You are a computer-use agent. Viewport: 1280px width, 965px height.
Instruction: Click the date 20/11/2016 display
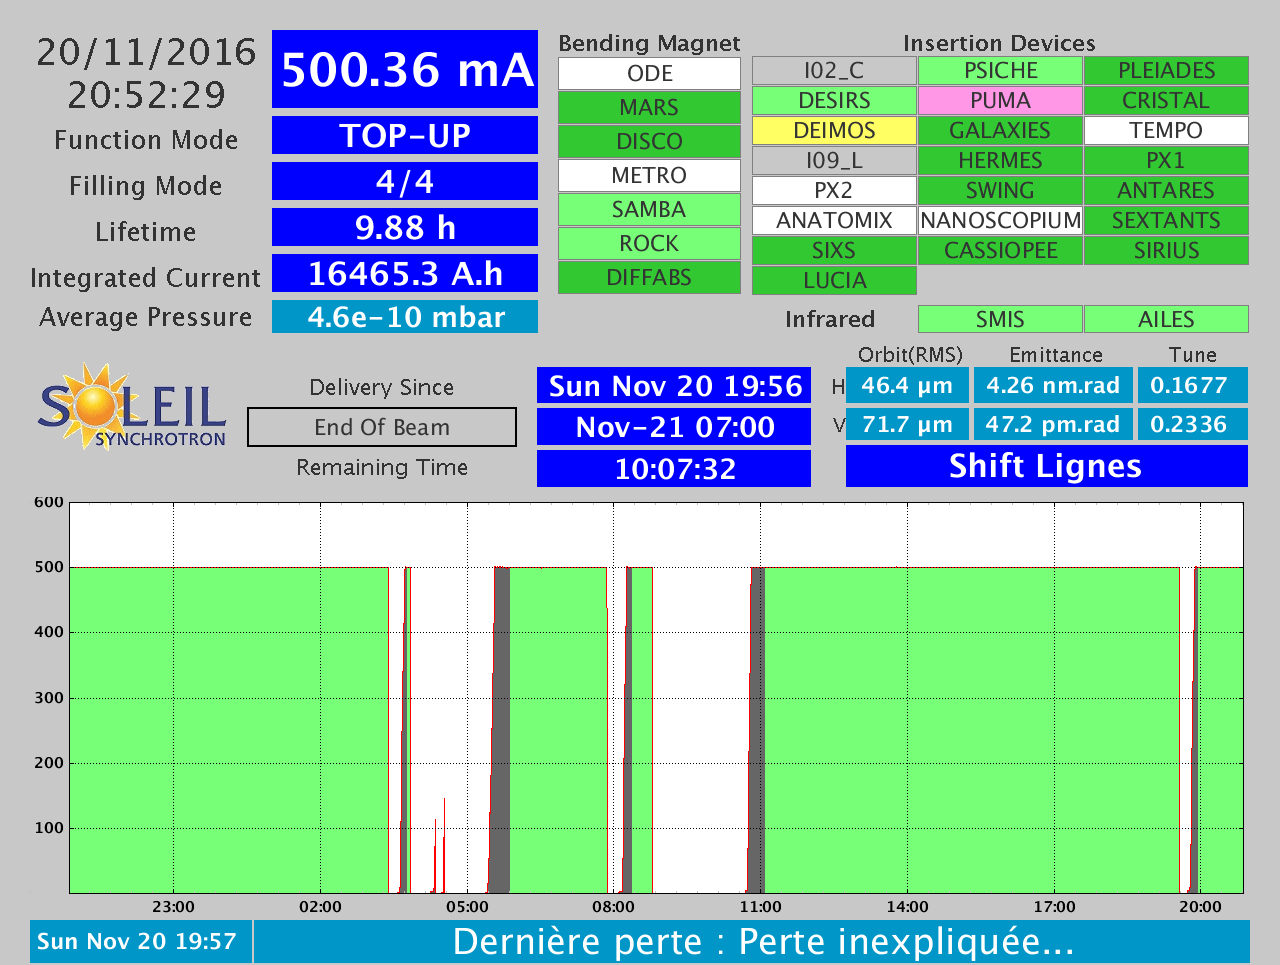[x=147, y=52]
